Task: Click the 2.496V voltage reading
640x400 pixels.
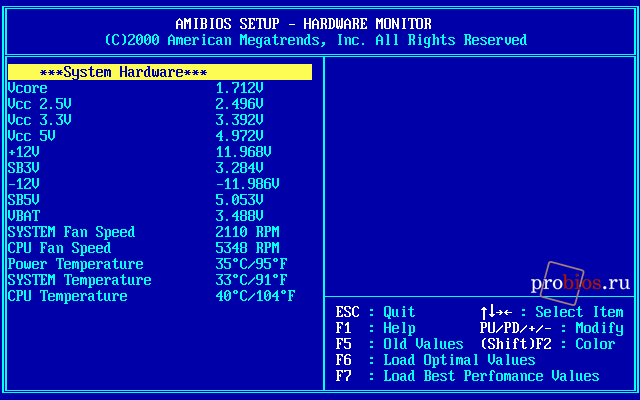Action: 240,104
